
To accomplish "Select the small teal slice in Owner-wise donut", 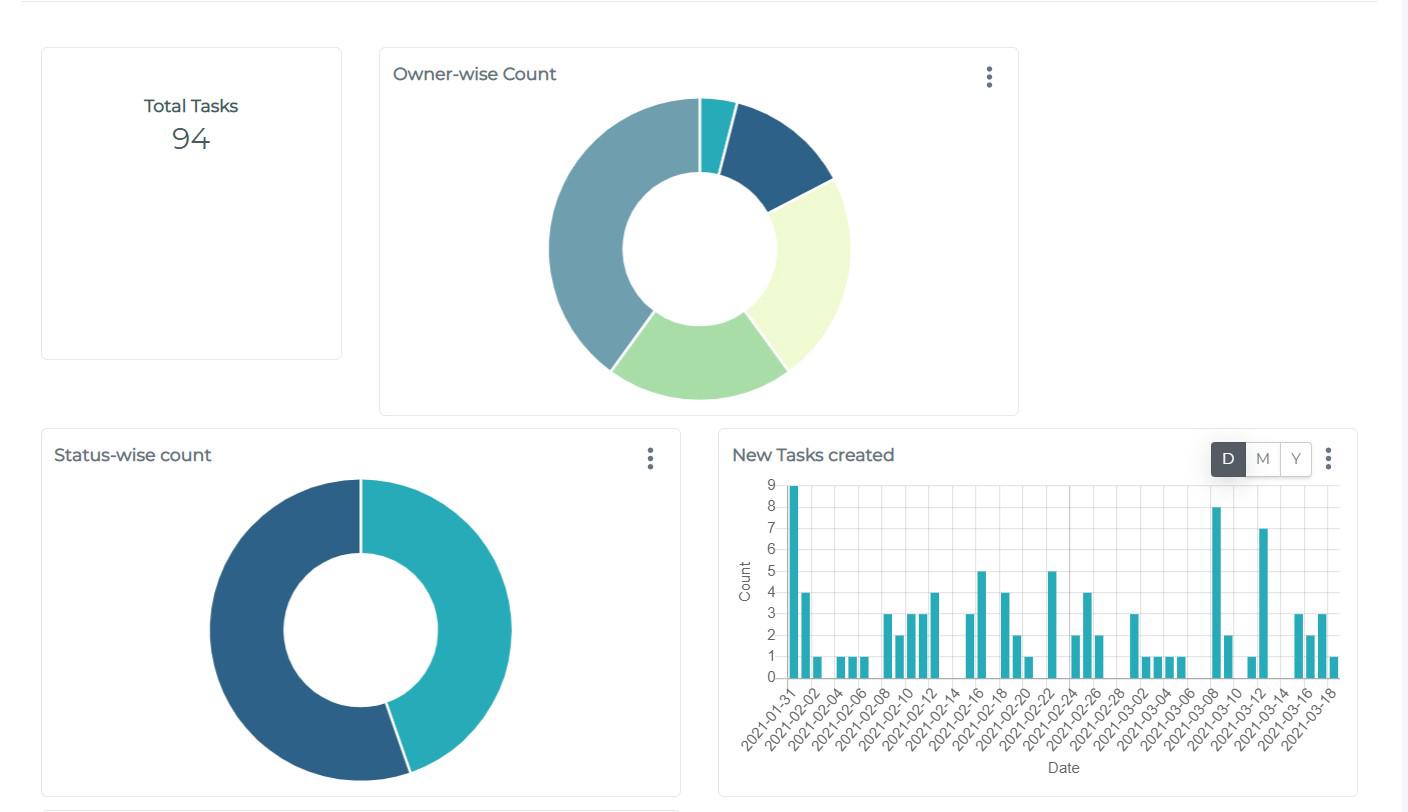I will point(715,135).
